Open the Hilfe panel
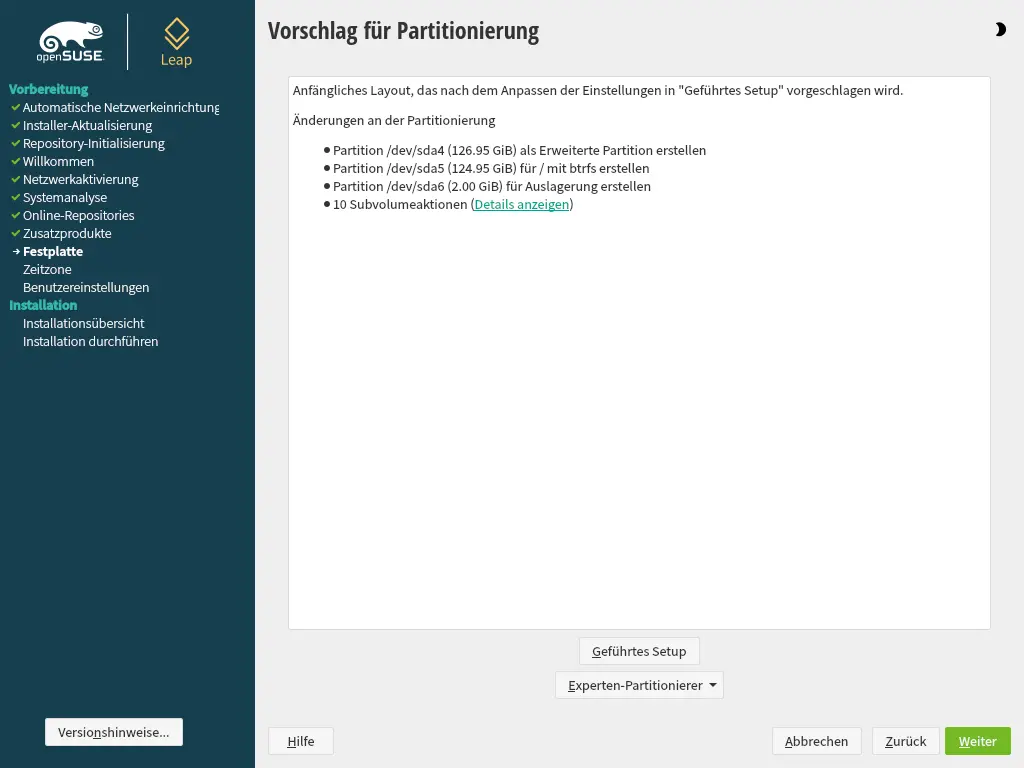This screenshot has height=768, width=1024. coord(300,741)
